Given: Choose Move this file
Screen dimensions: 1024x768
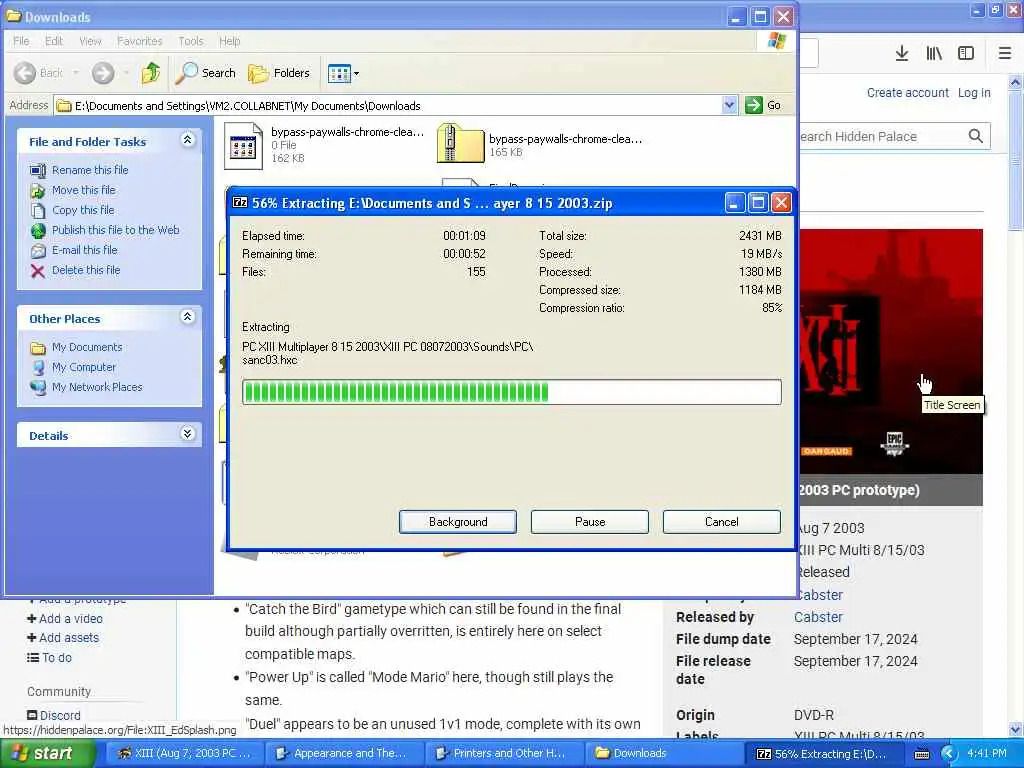Looking at the screenshot, I should [84, 190].
